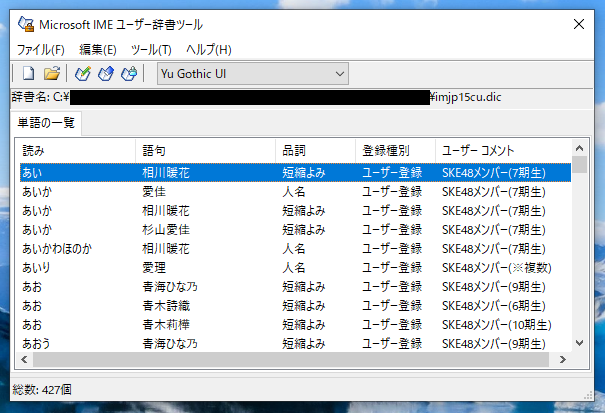This screenshot has height=413, width=605.
Task: Click the vertical scrollbar down arrow
Action: tap(580, 343)
